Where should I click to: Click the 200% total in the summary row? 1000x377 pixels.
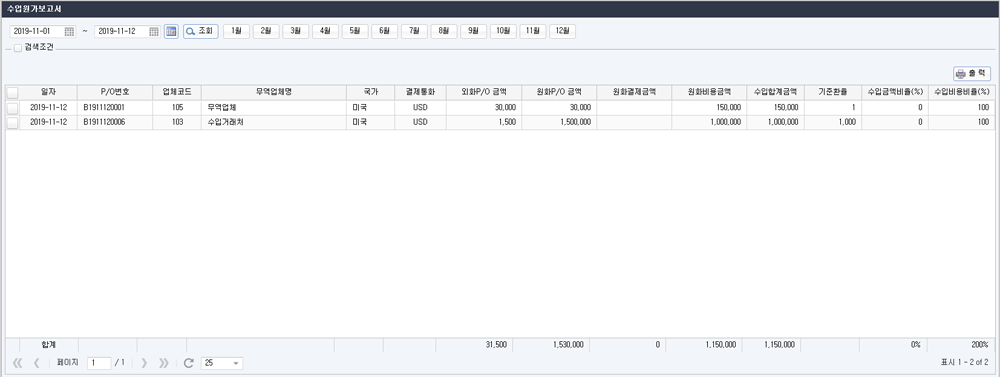coord(980,344)
